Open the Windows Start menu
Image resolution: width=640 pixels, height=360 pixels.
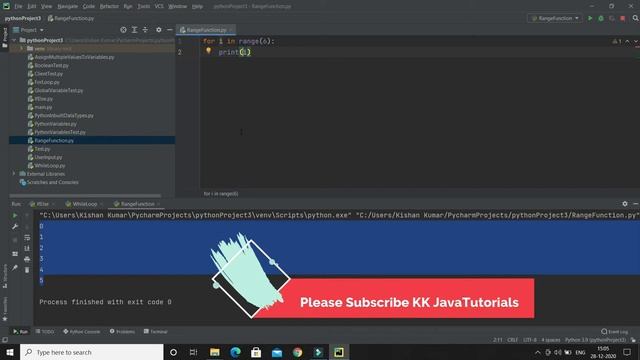pos(10,352)
